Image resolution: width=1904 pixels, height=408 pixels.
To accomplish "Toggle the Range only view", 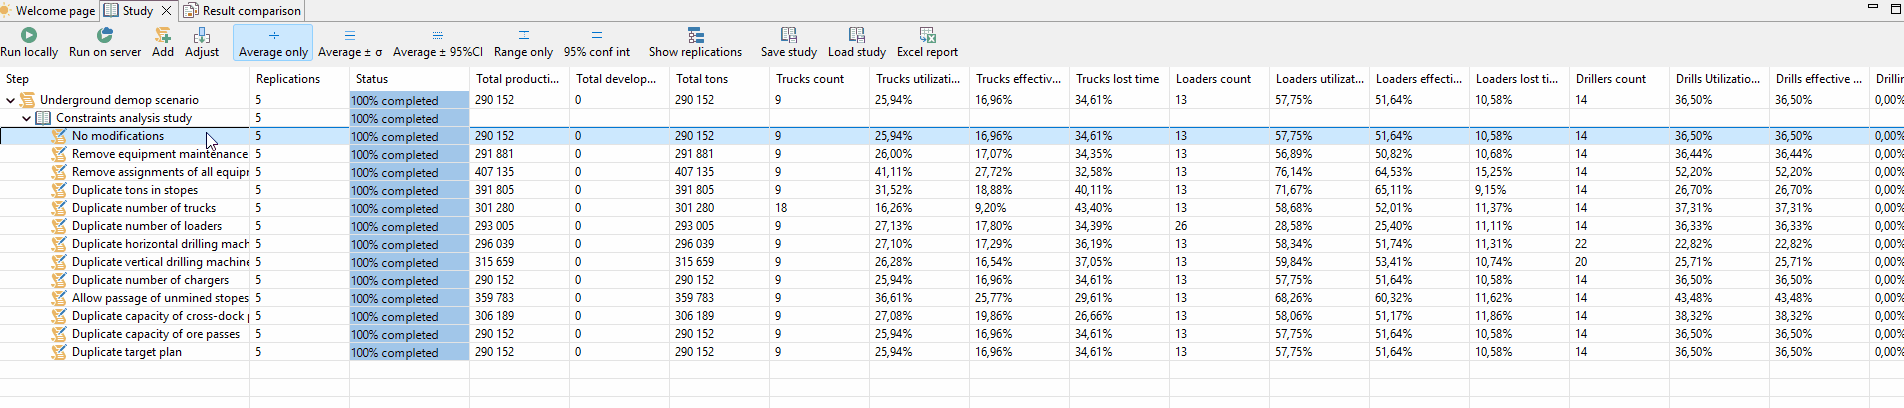I will [523, 43].
